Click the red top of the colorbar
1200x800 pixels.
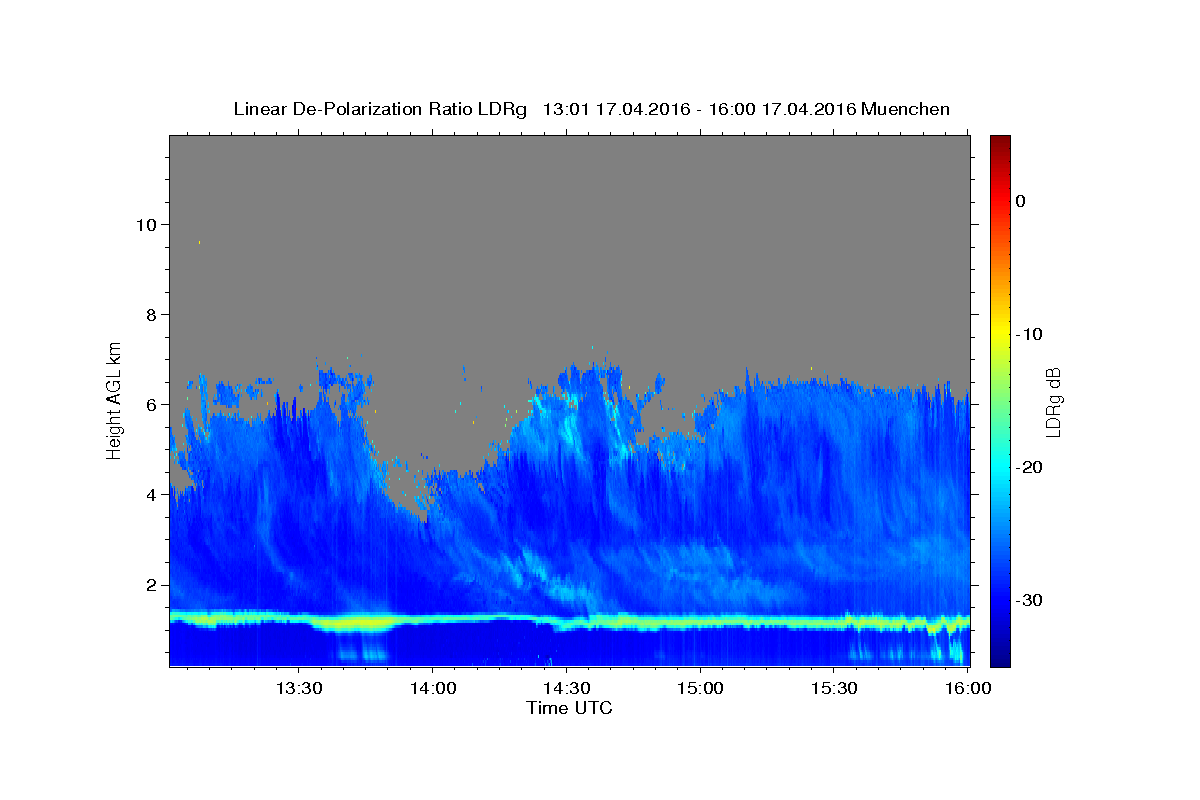pyautogui.click(x=1000, y=143)
